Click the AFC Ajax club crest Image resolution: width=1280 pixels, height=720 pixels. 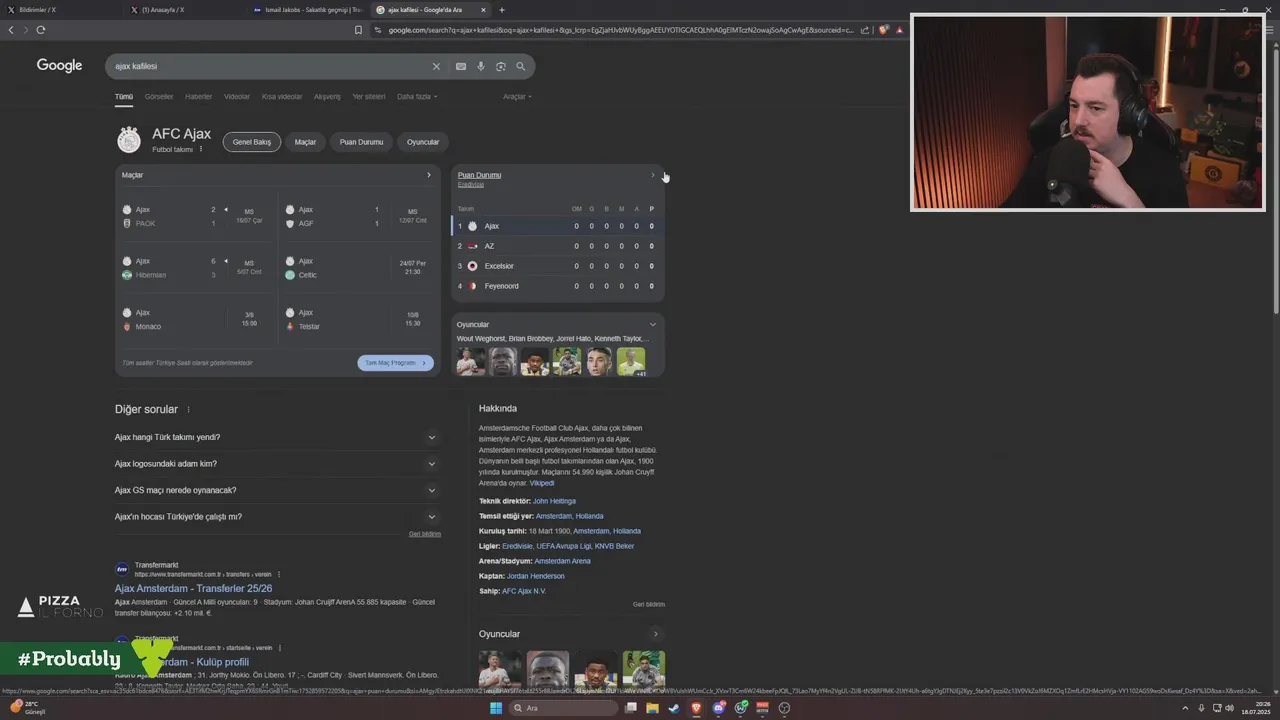[129, 140]
